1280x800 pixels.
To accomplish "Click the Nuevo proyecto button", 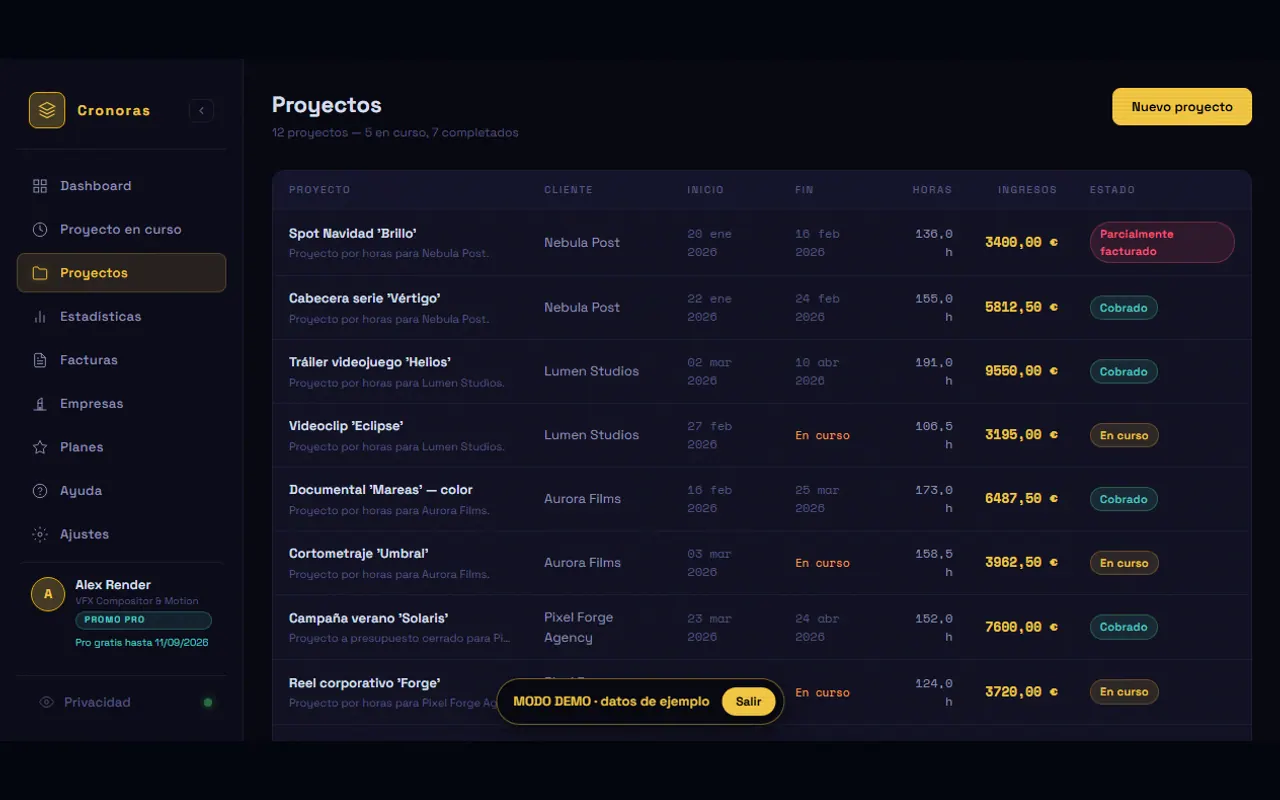I will (x=1182, y=106).
